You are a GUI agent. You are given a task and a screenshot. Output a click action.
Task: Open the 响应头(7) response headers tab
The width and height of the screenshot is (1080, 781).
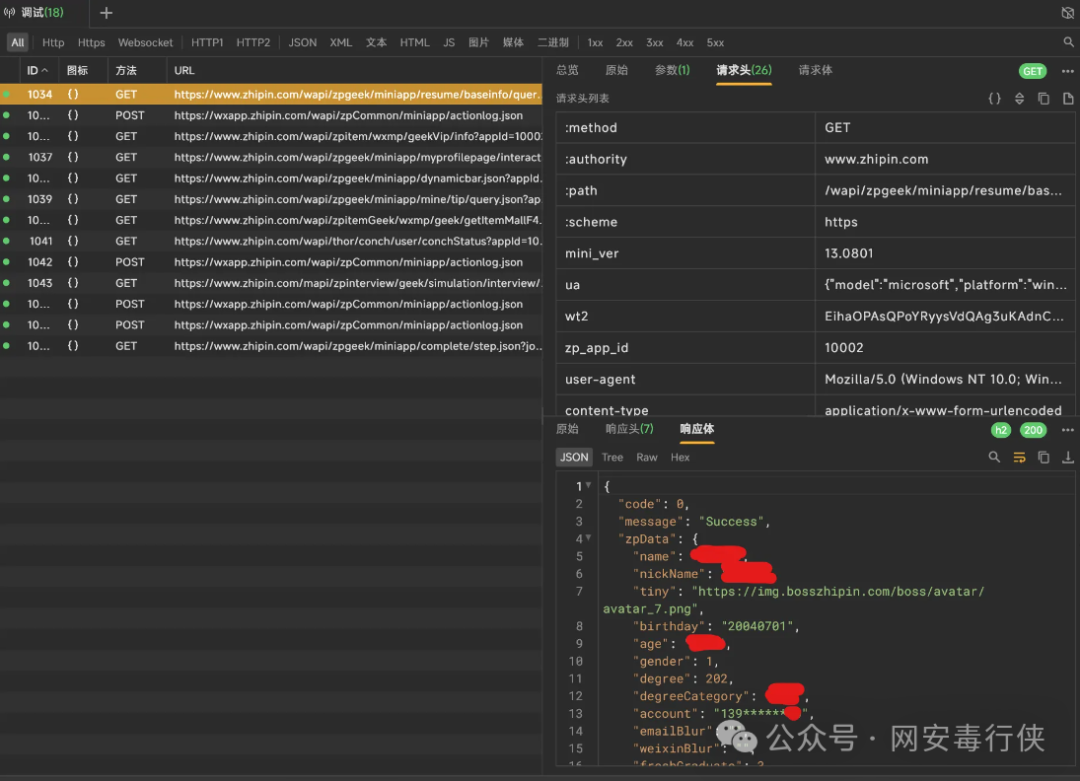(x=630, y=429)
